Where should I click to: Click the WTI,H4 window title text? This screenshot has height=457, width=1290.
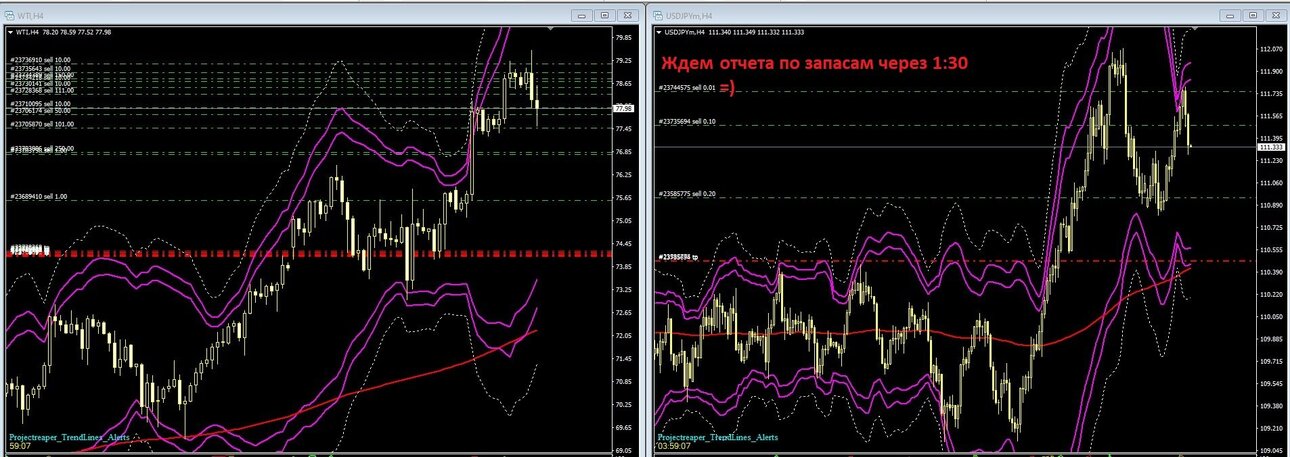click(x=32, y=16)
